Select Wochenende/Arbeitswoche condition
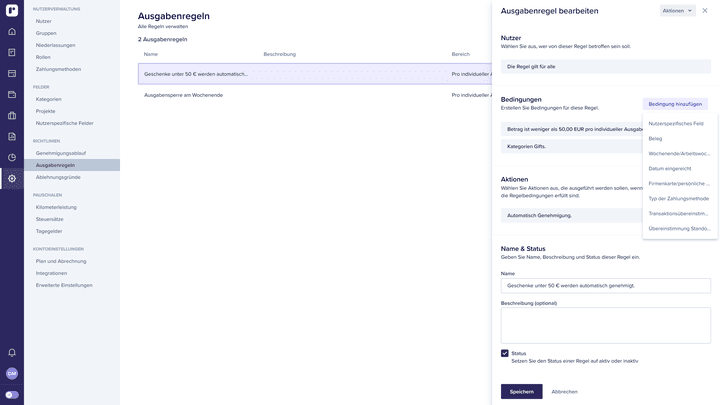The height and width of the screenshot is (405, 720). pos(680,154)
